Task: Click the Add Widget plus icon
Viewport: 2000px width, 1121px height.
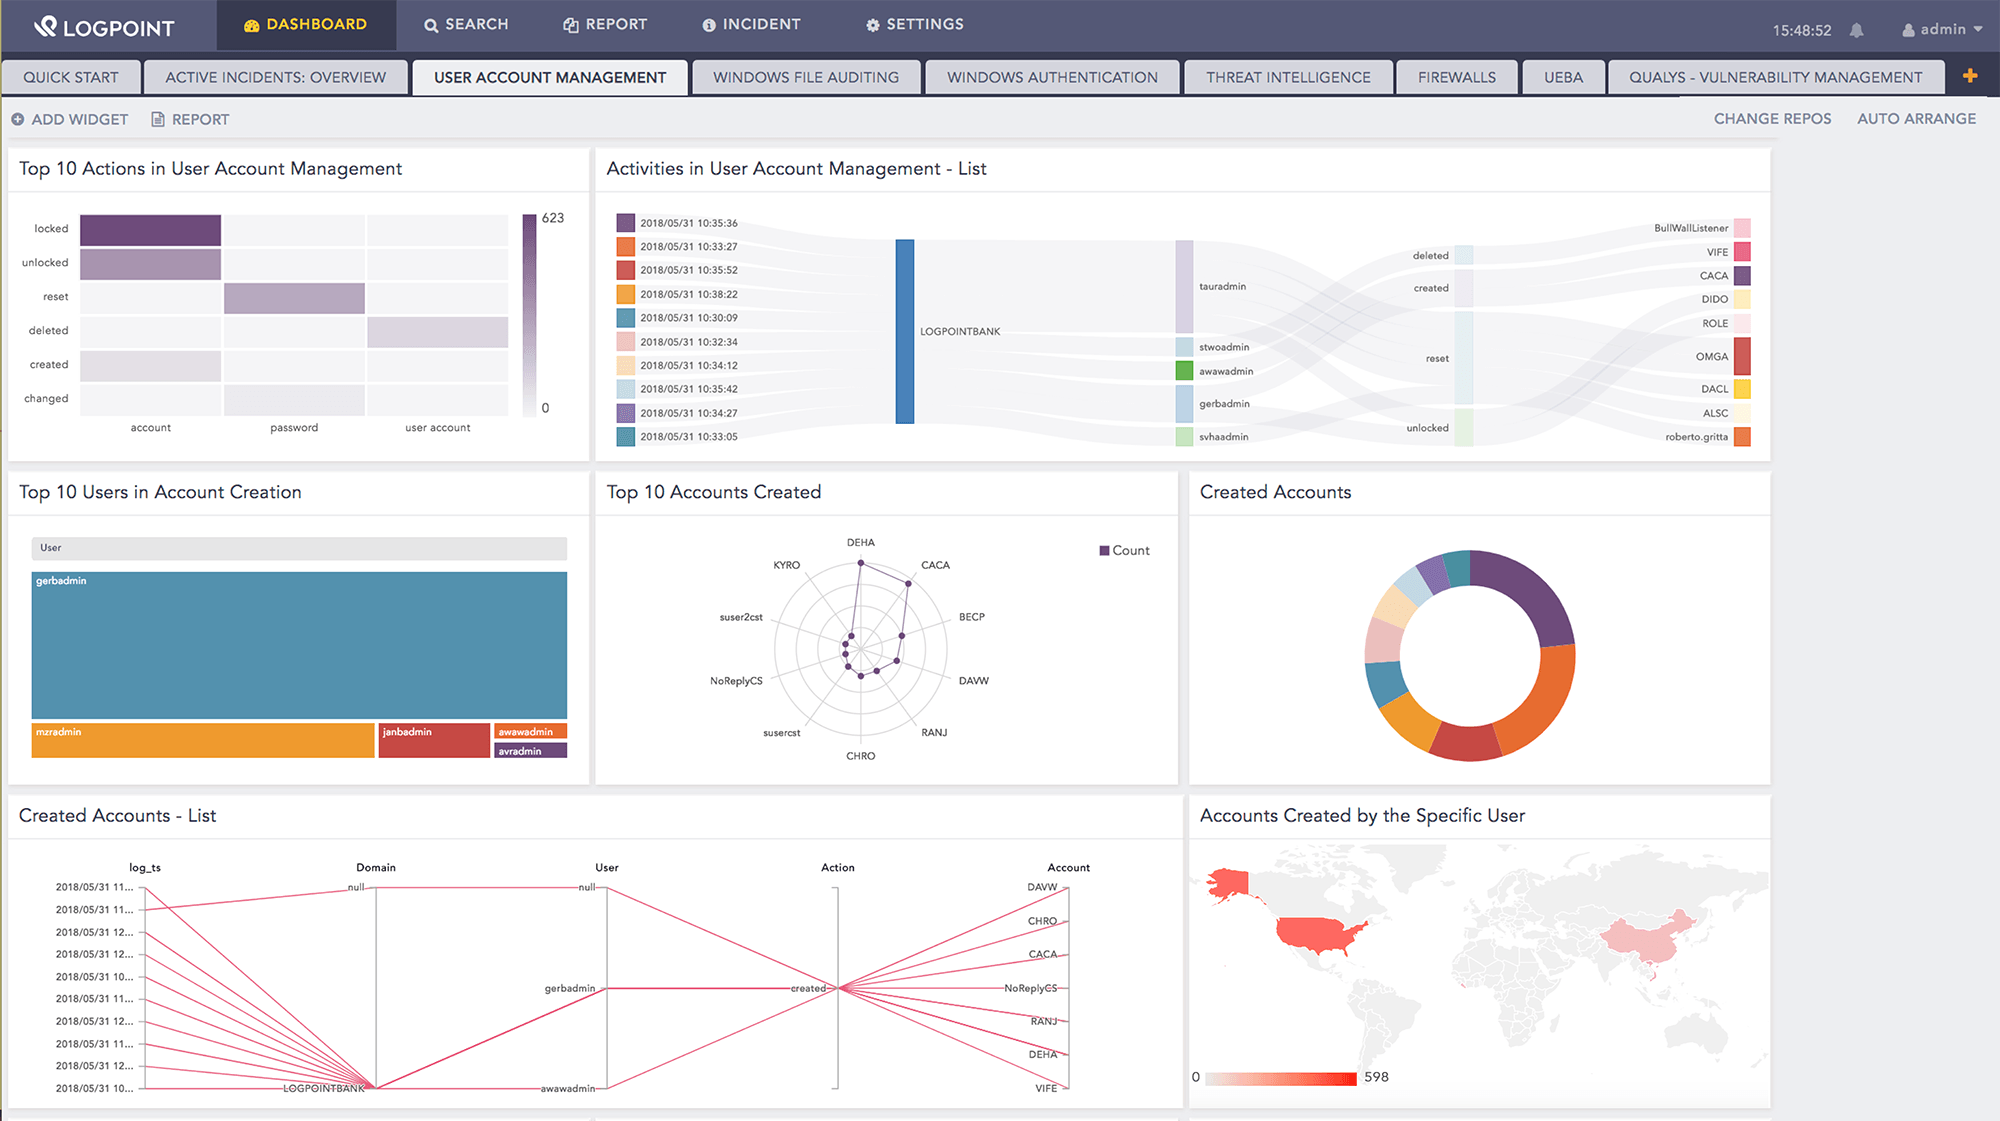Action: coord(18,118)
